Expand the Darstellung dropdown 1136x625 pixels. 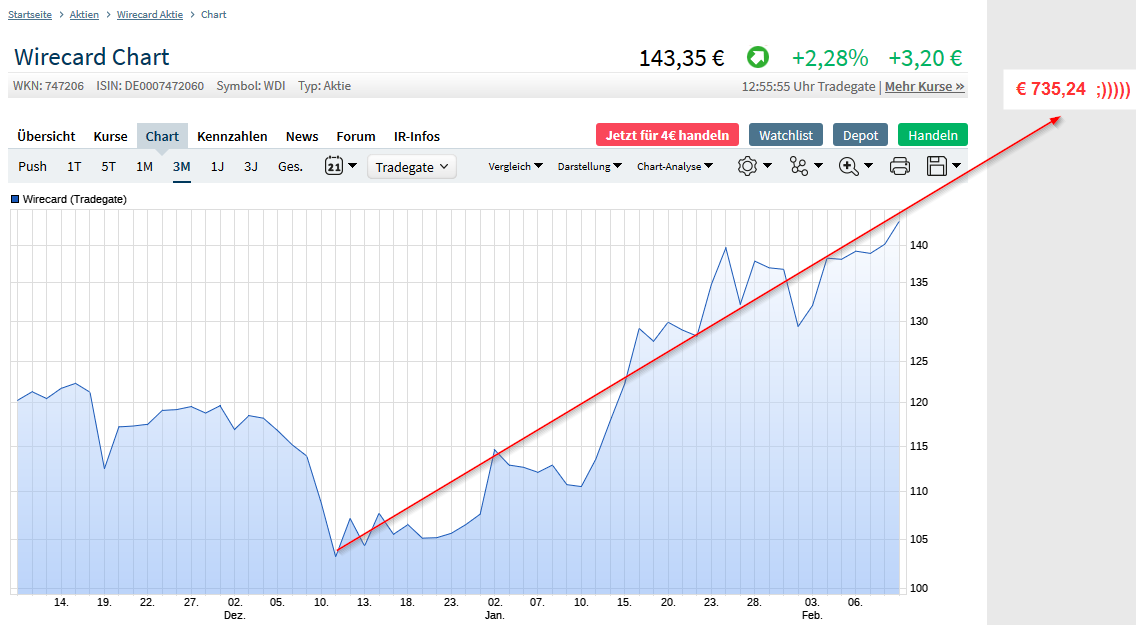pyautogui.click(x=586, y=166)
